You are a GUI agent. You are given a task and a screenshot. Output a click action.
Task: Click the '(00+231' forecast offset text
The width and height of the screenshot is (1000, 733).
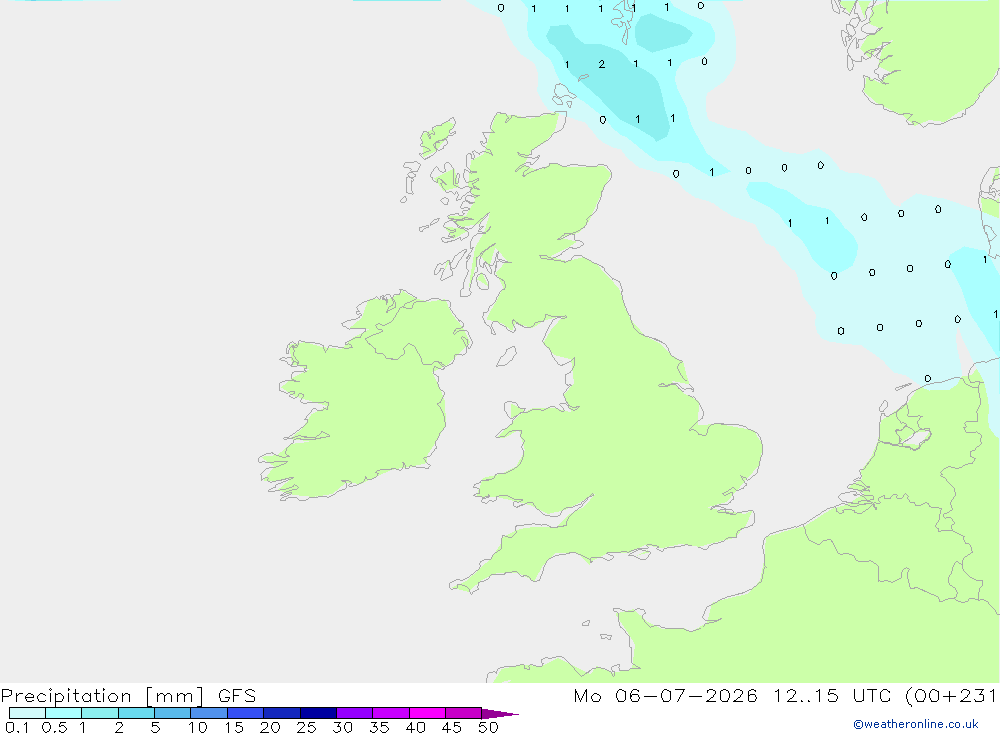952,696
